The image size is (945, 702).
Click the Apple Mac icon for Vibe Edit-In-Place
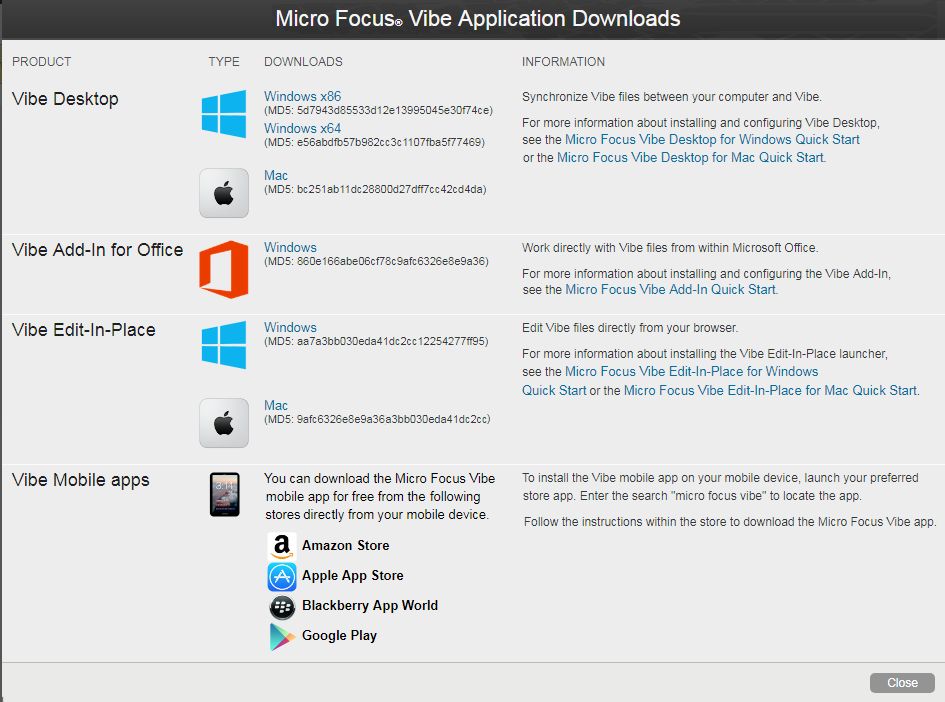[224, 423]
